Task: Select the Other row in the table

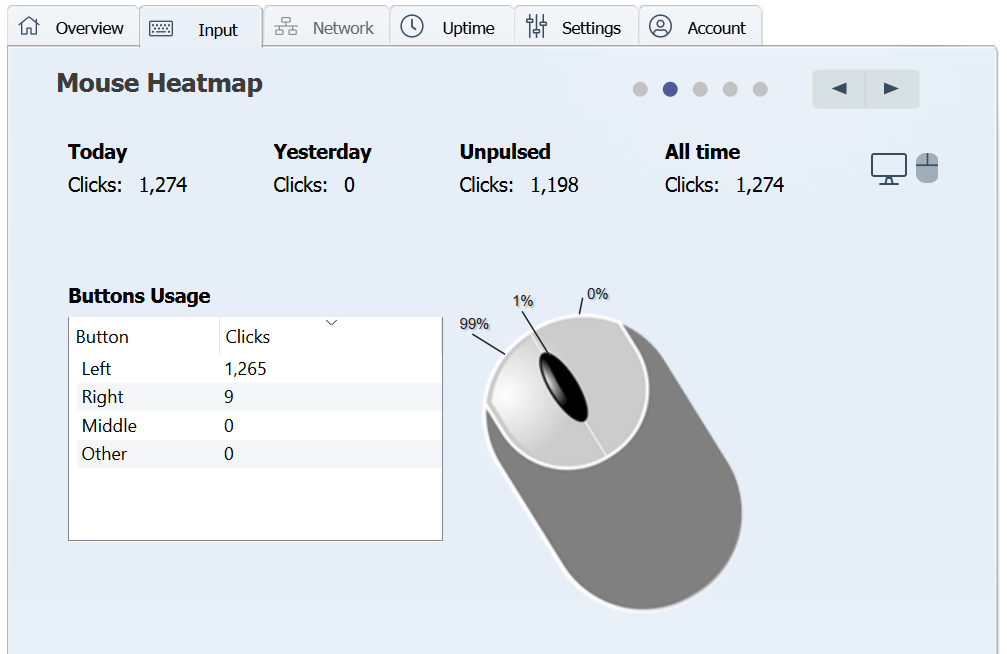Action: pyautogui.click(x=259, y=454)
